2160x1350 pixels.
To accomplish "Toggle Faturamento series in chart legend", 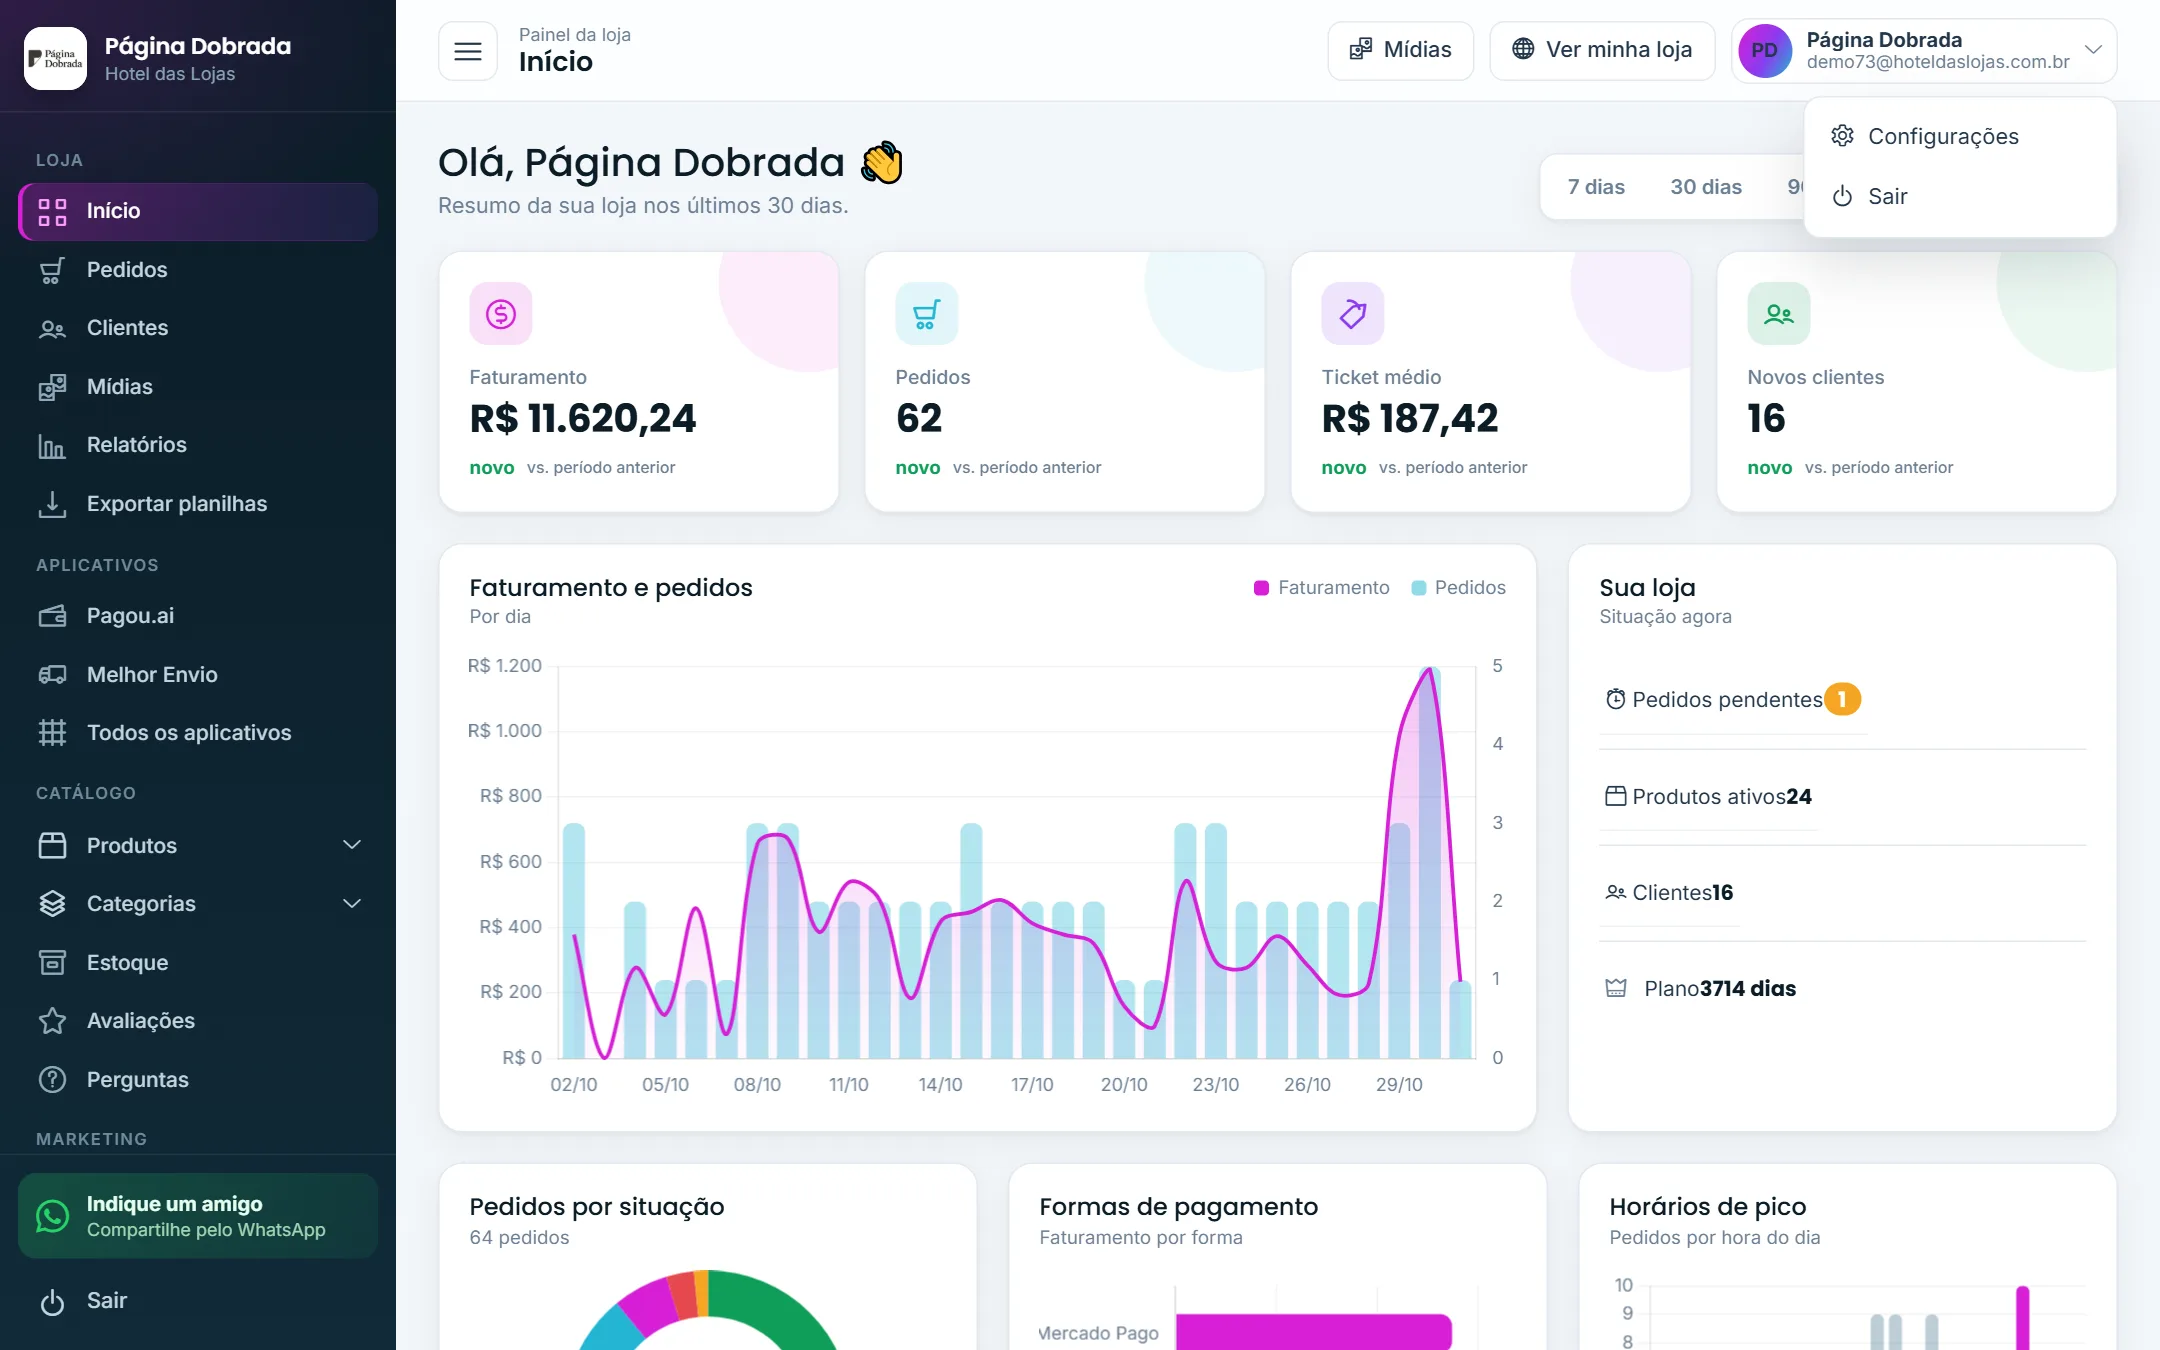I will 1321,587.
